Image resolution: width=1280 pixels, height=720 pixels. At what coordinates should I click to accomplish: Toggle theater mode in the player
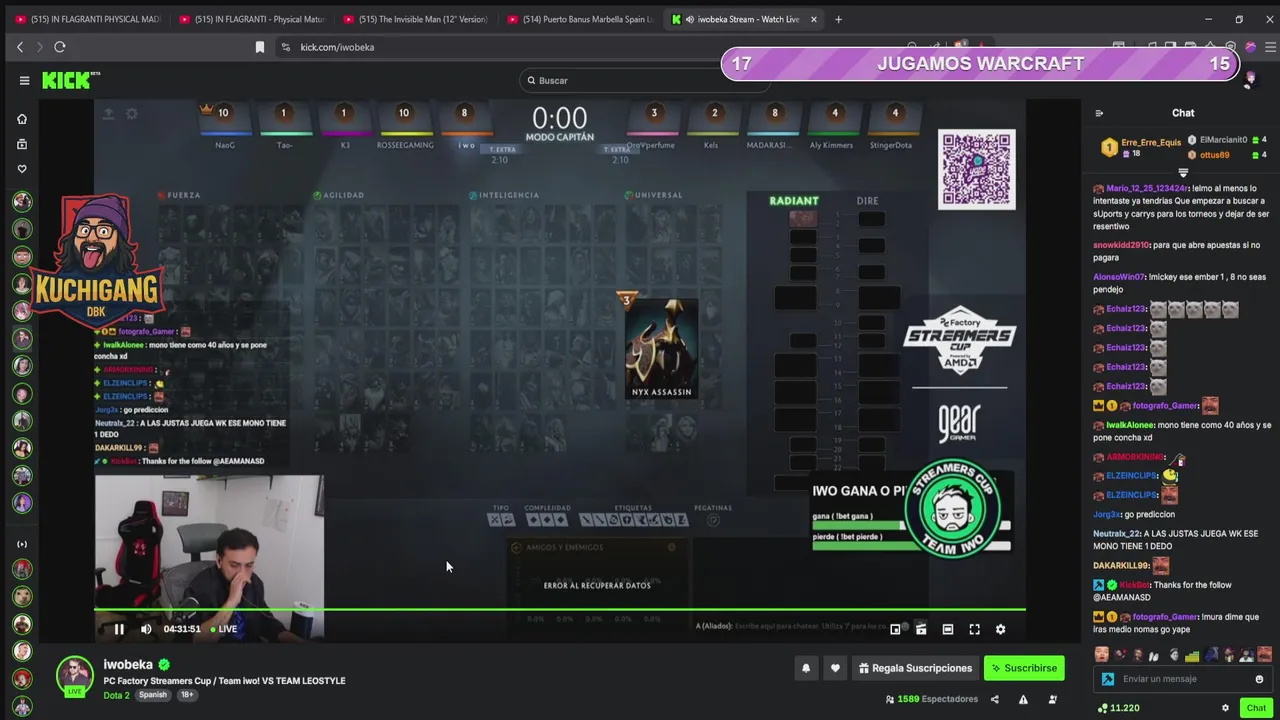(x=947, y=629)
